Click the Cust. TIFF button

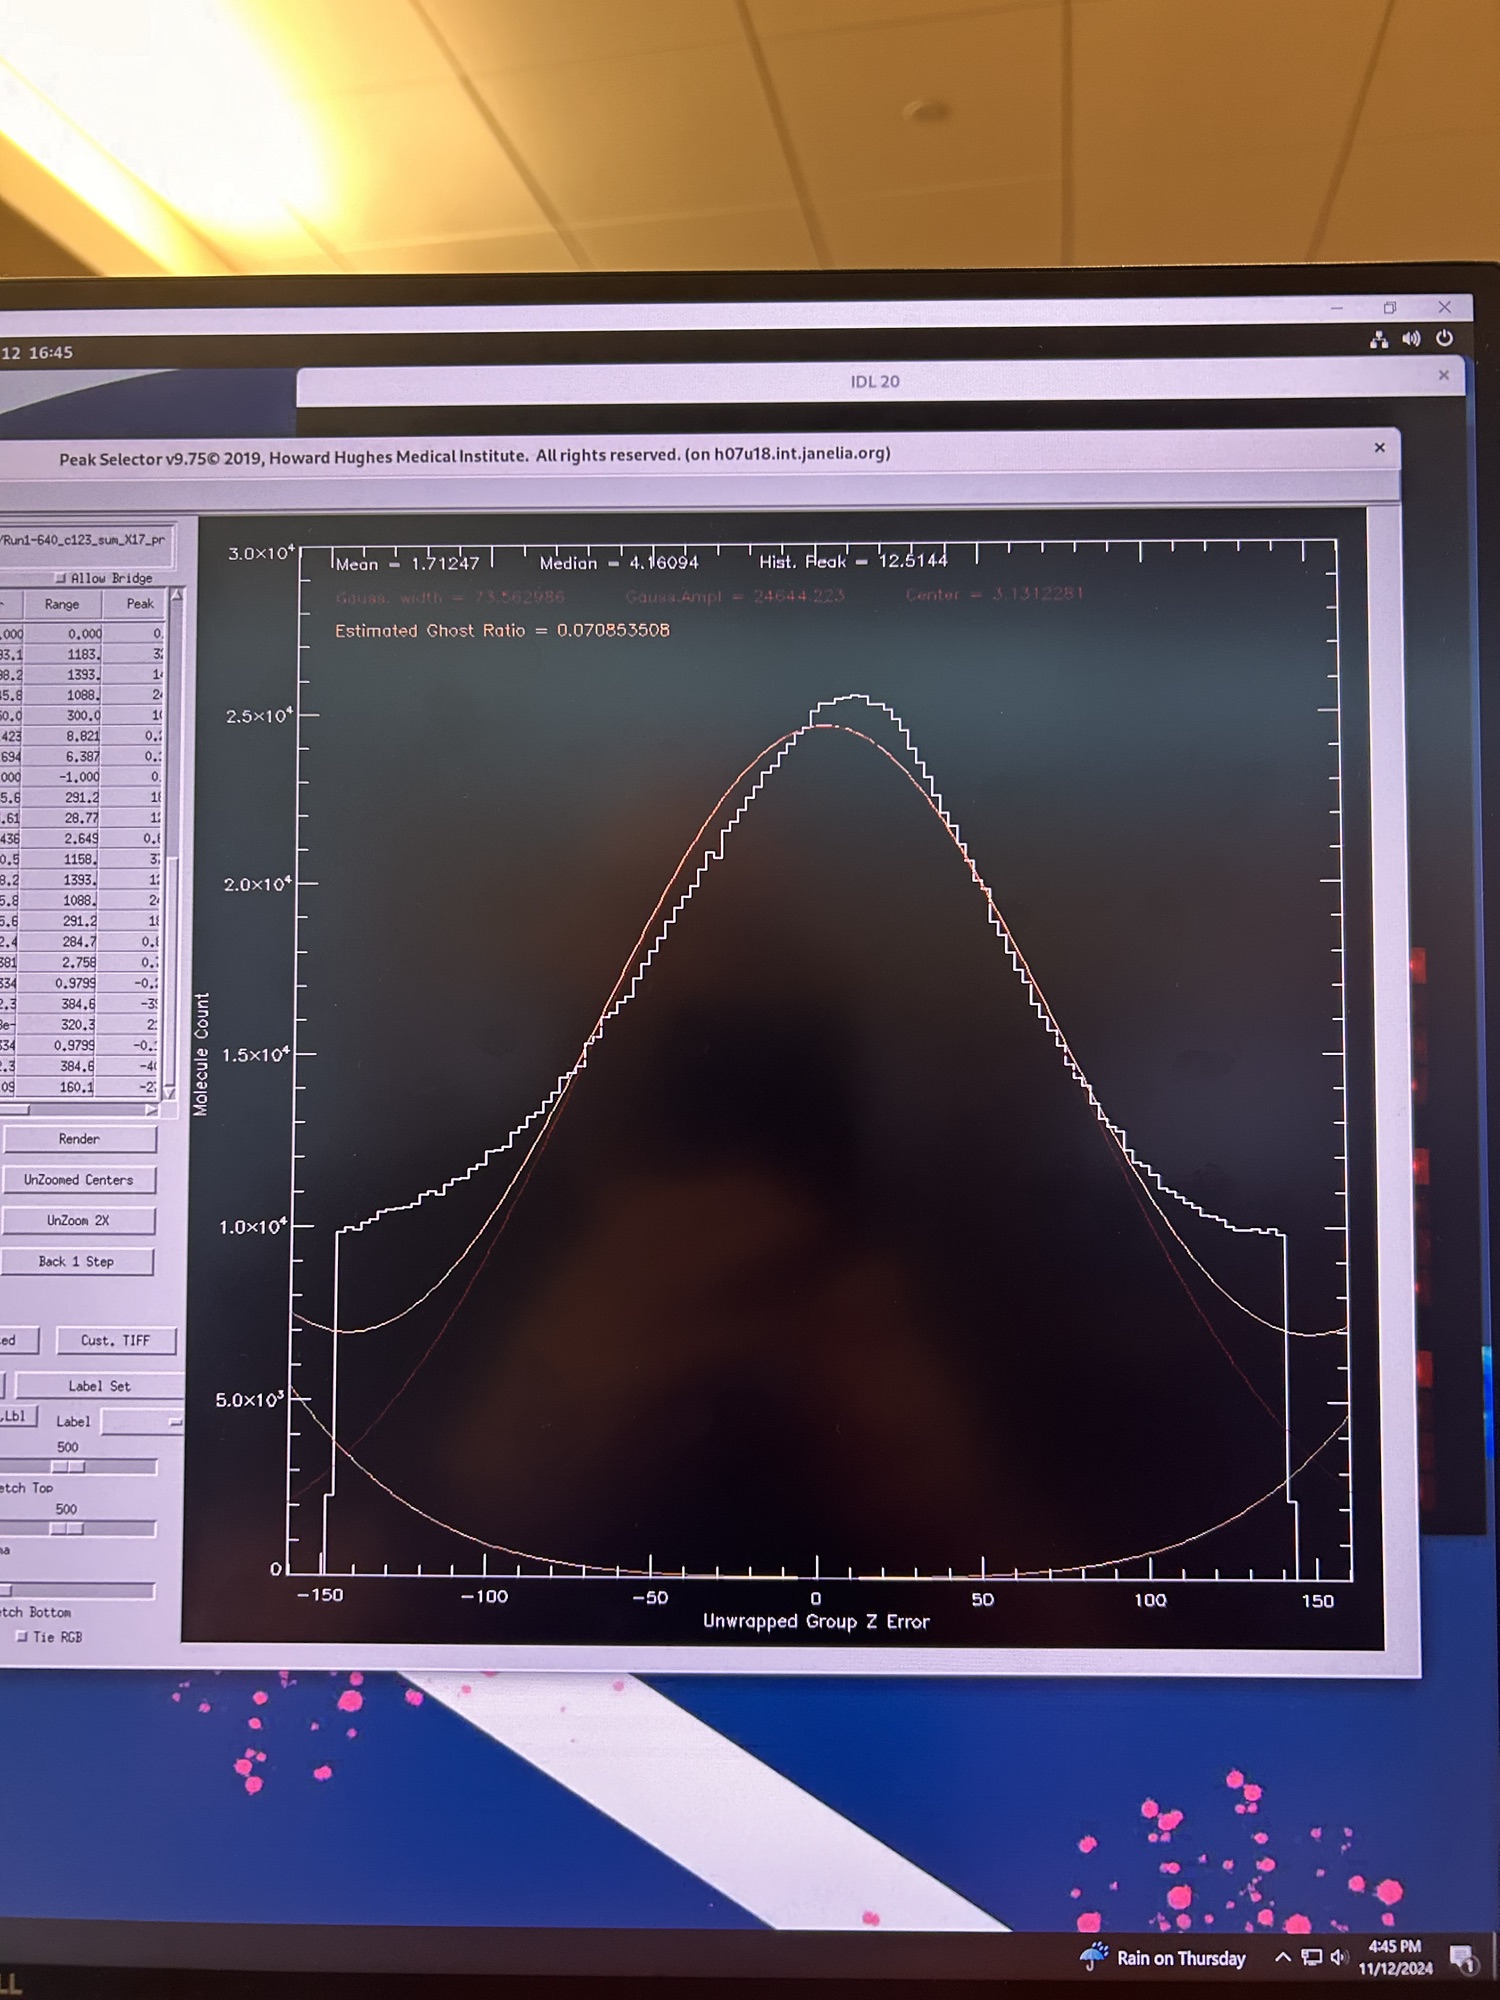pos(115,1340)
